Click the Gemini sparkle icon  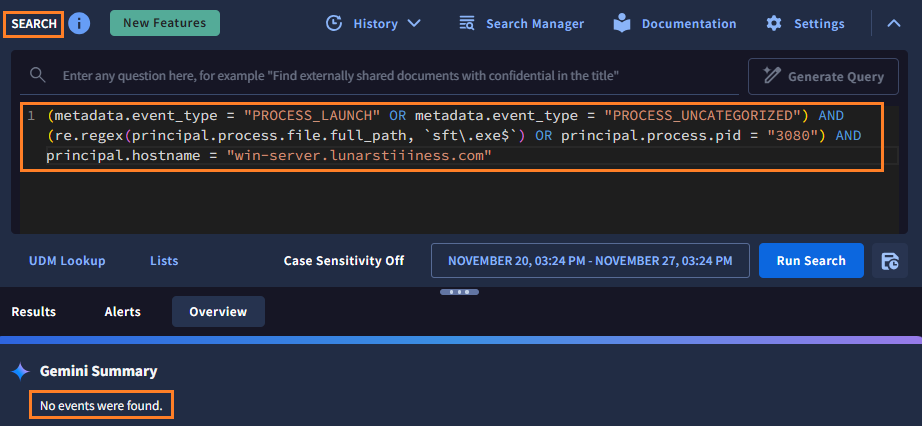coord(20,371)
